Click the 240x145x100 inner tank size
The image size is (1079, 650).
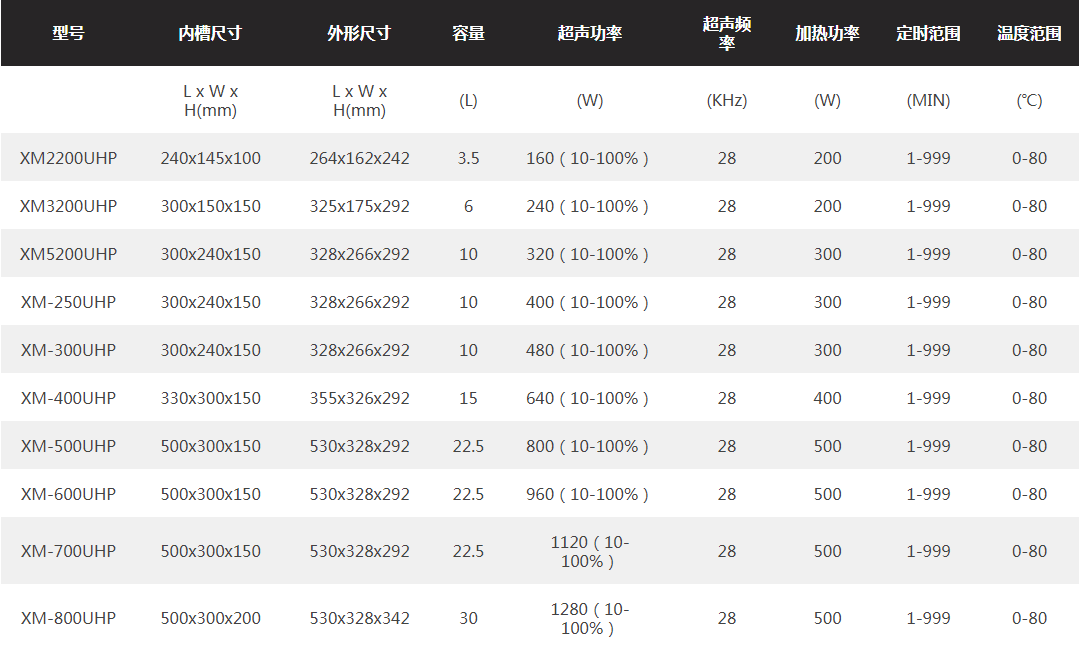211,158
